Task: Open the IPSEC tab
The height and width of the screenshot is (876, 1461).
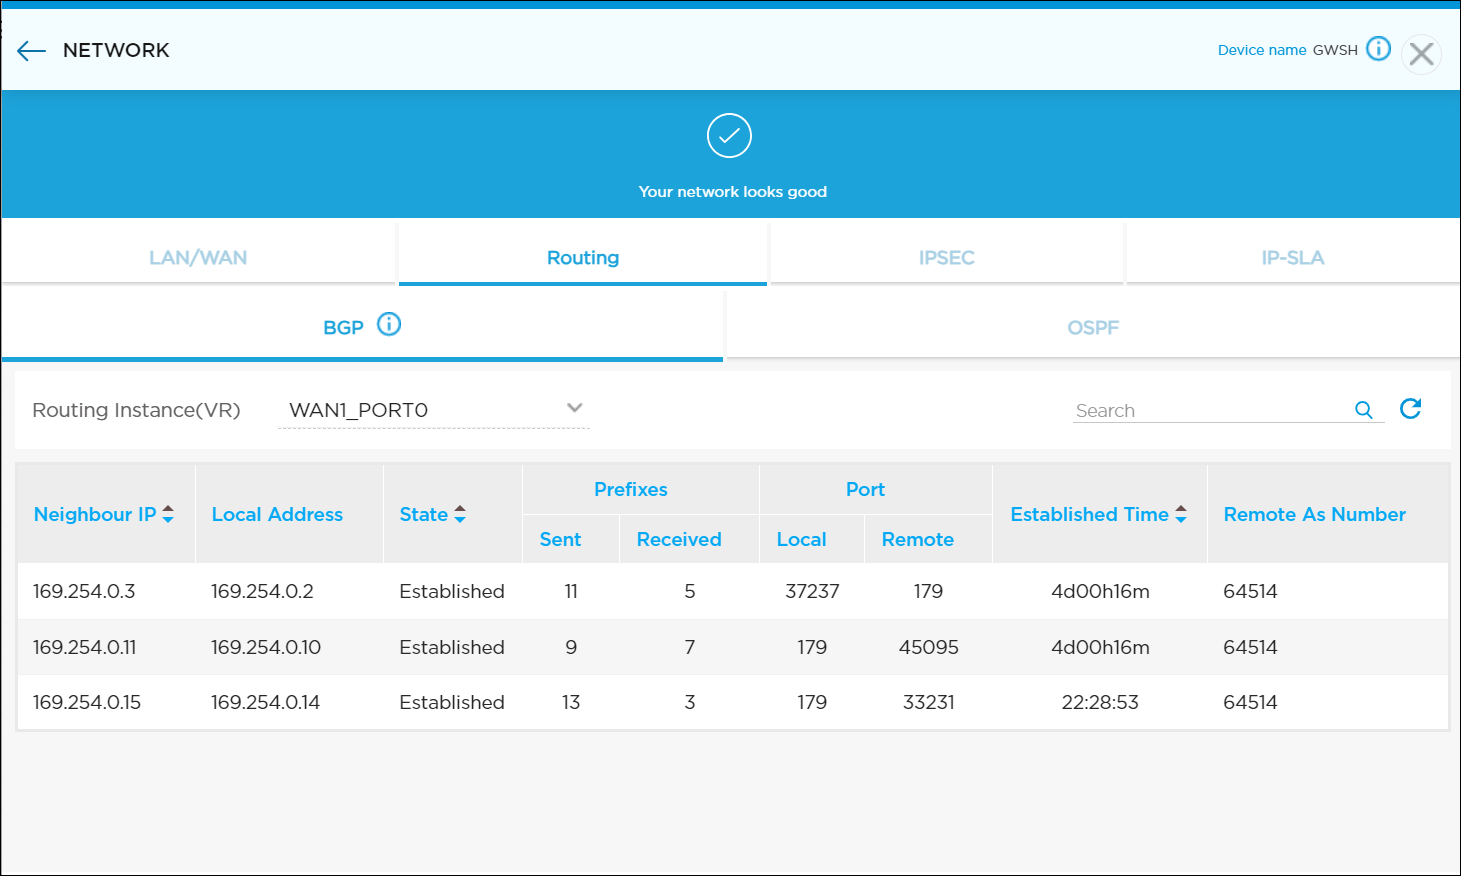Action: click(x=946, y=257)
